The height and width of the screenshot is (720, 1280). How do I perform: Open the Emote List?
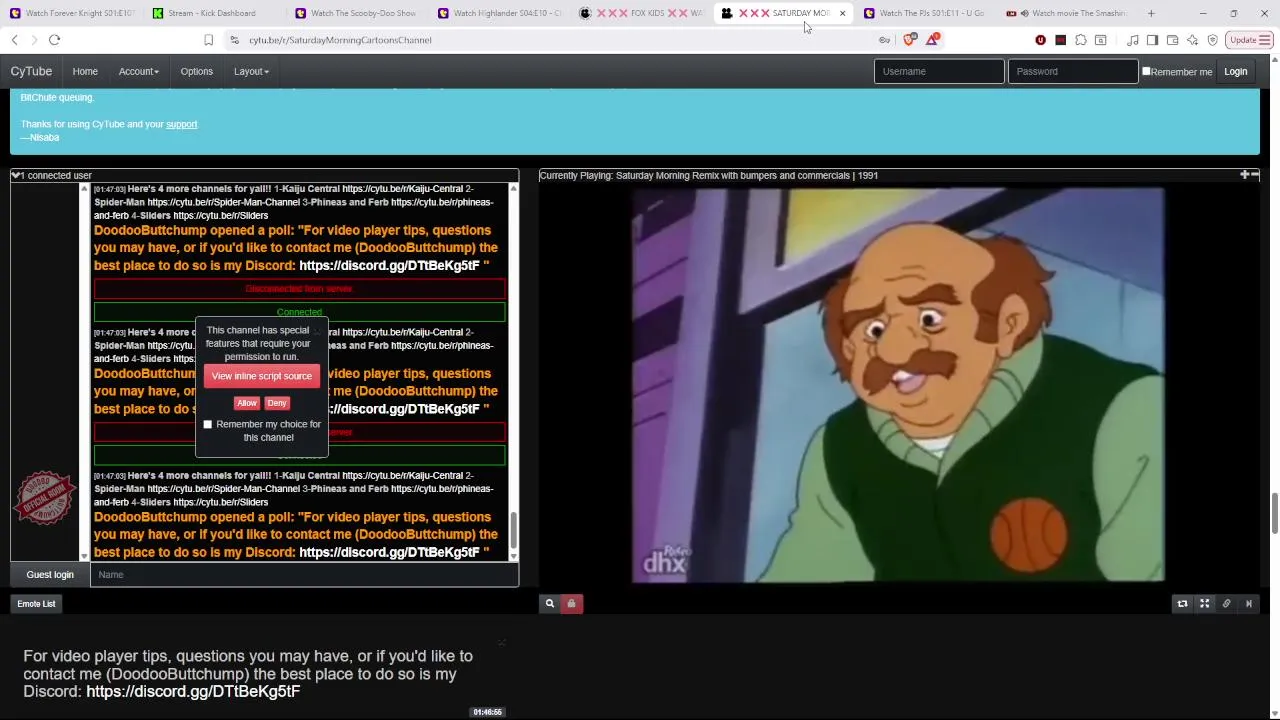coord(36,604)
